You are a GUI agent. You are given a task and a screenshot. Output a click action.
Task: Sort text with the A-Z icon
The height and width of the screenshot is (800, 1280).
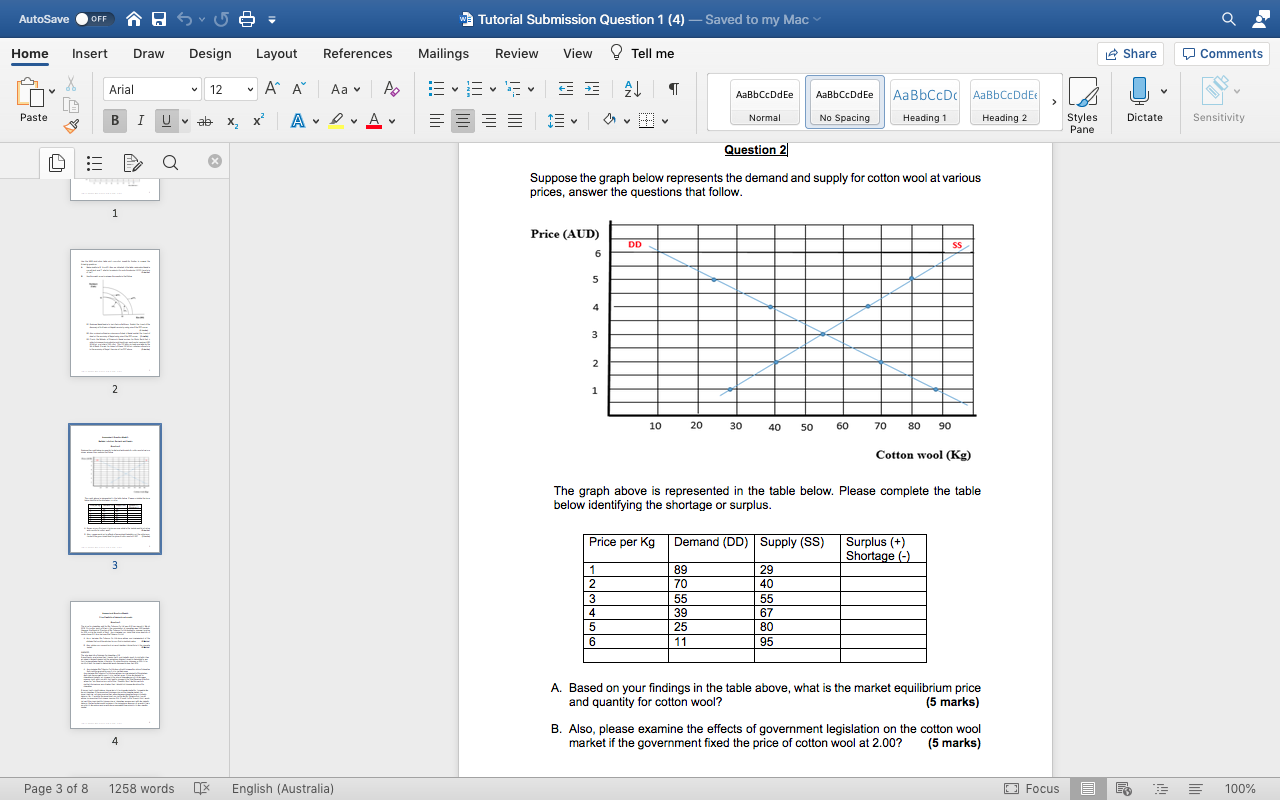(631, 89)
